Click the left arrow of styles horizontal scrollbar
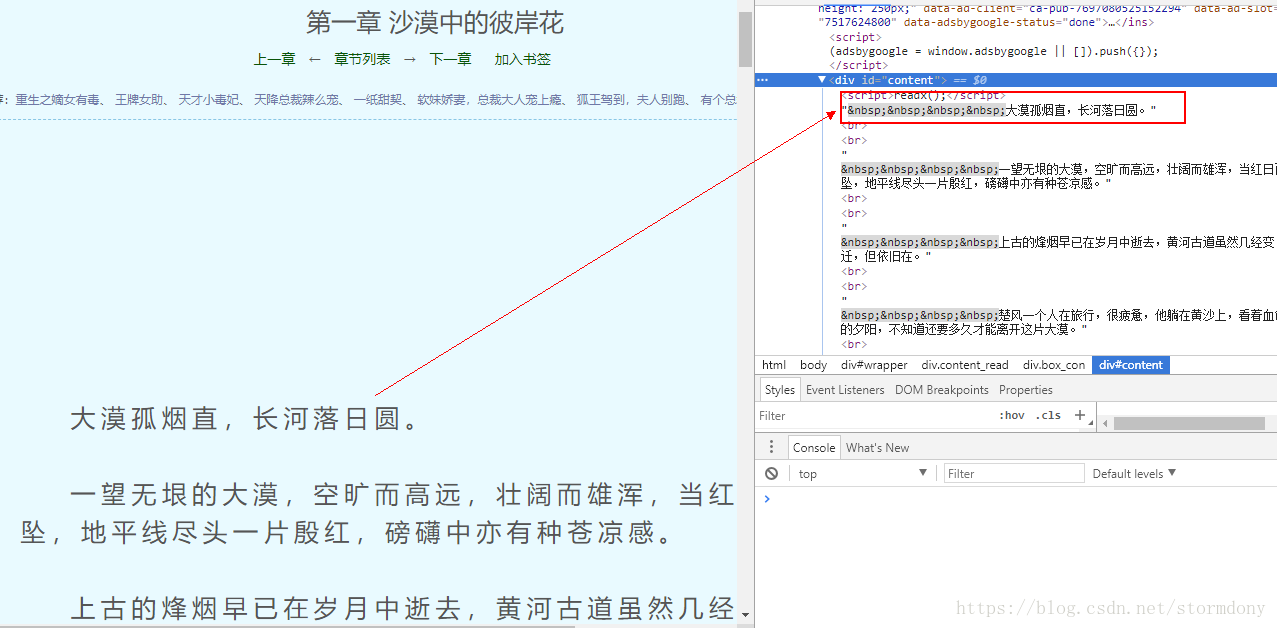The image size is (1277, 628). click(x=1105, y=423)
